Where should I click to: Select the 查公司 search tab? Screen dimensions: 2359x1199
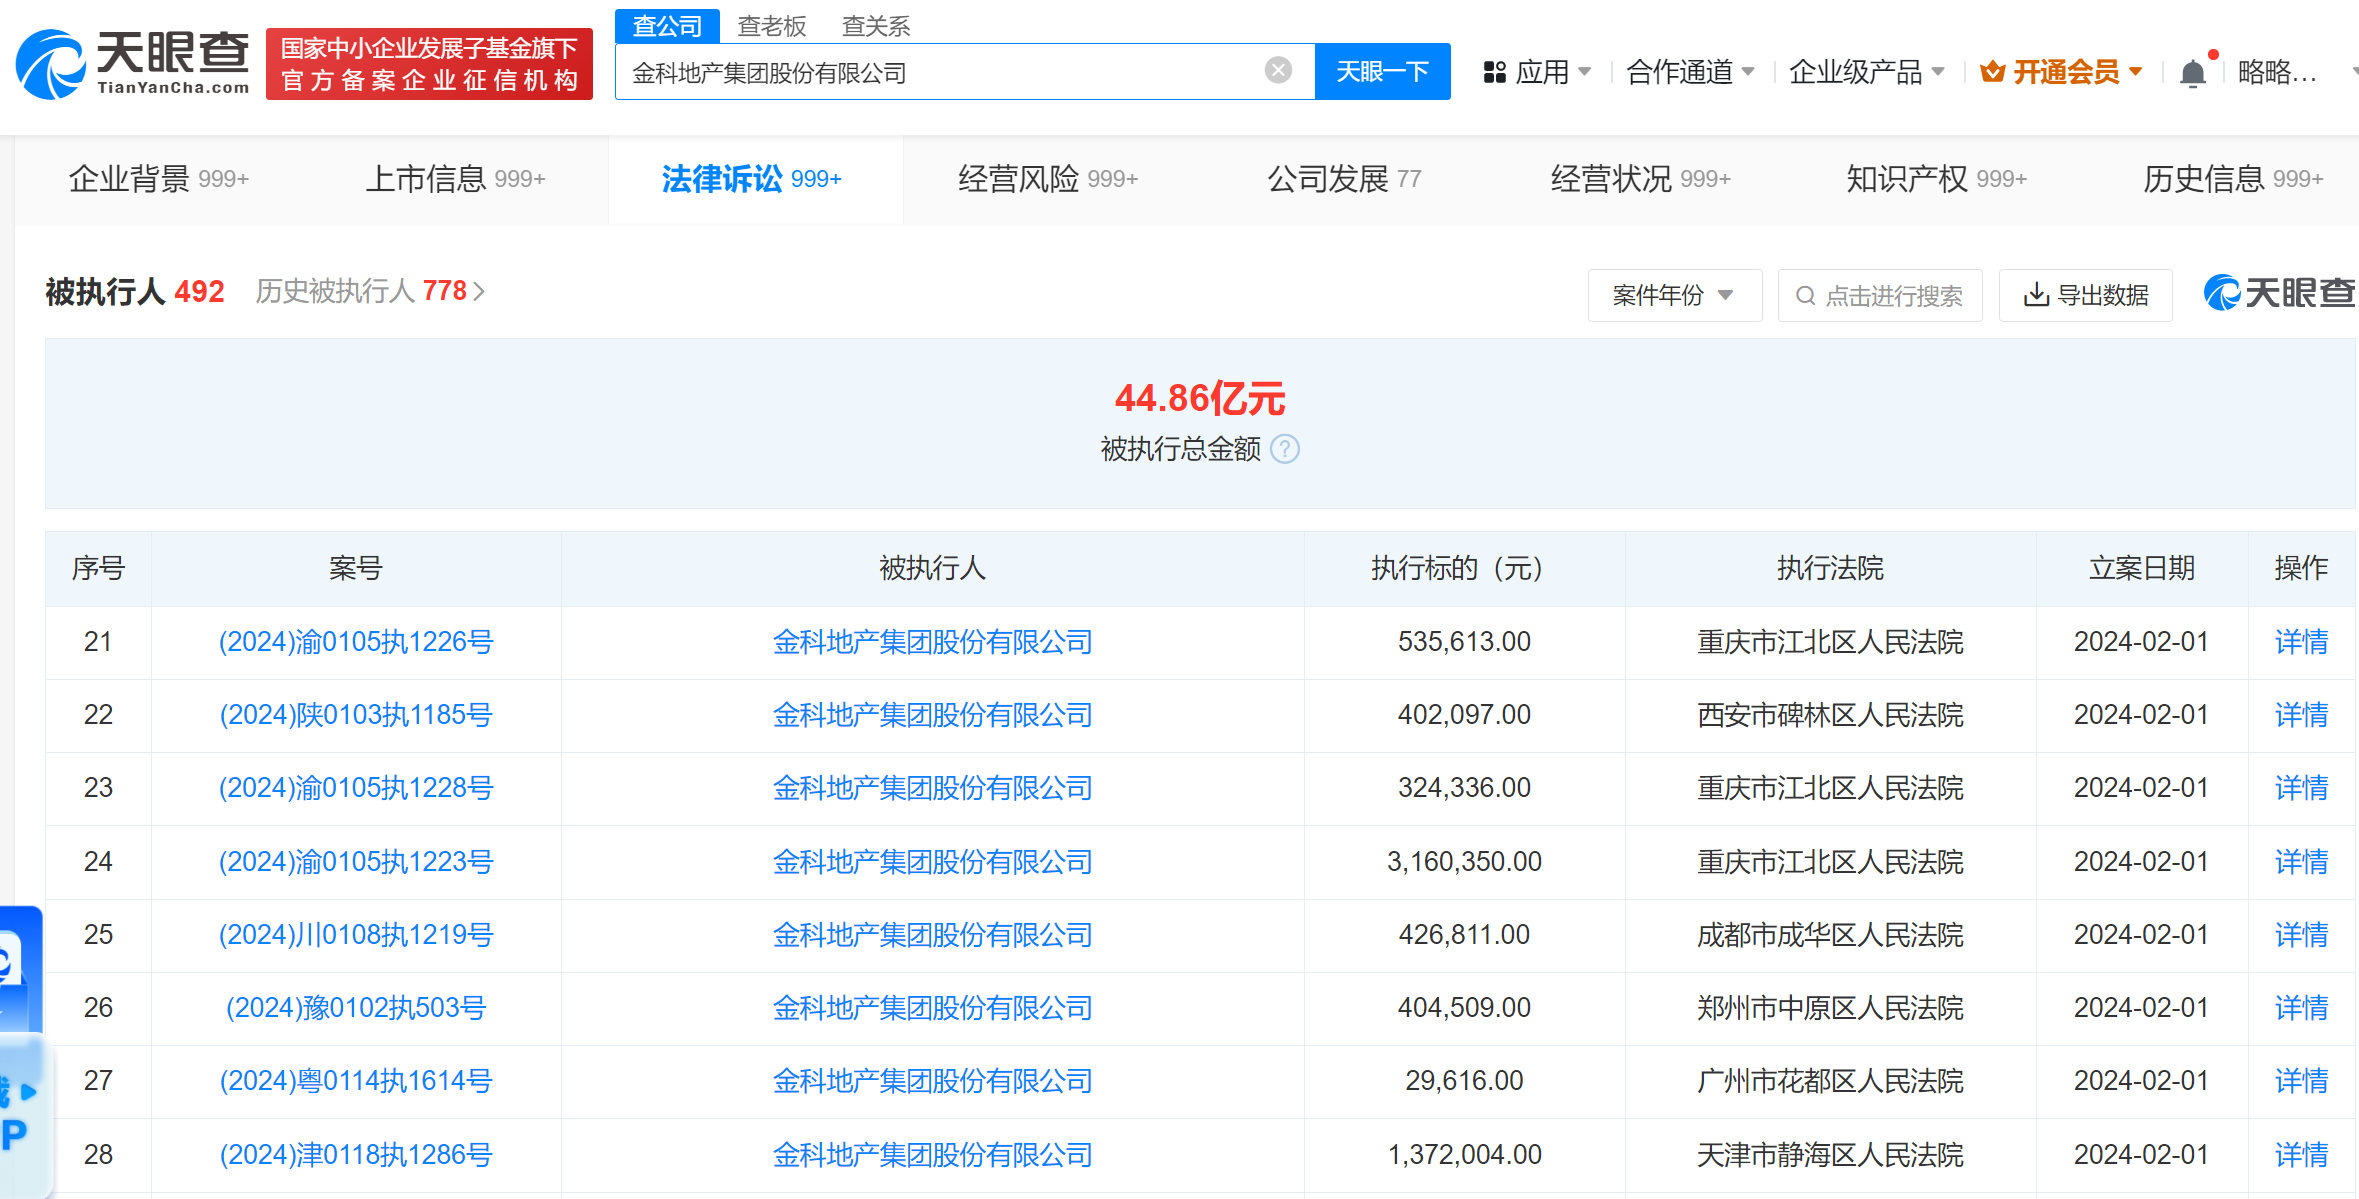click(x=667, y=26)
